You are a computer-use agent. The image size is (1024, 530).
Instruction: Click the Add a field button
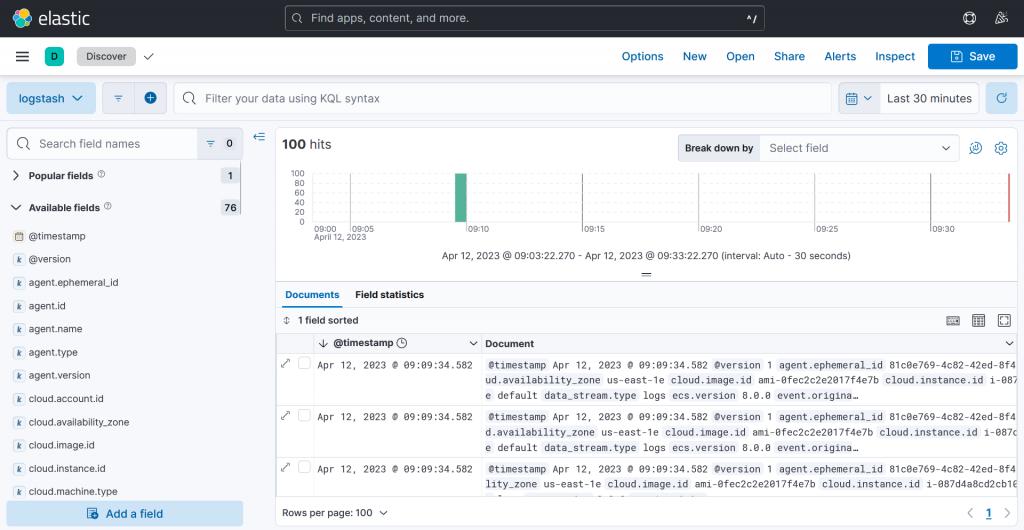tap(125, 514)
